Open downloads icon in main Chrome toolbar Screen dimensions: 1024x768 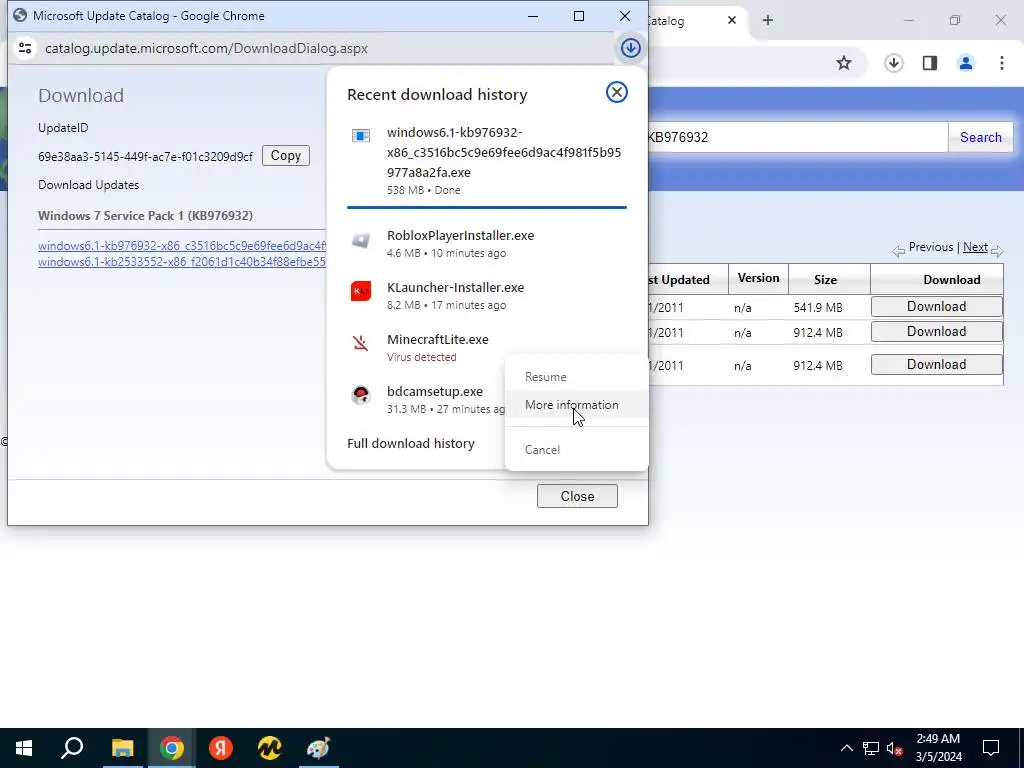point(893,63)
